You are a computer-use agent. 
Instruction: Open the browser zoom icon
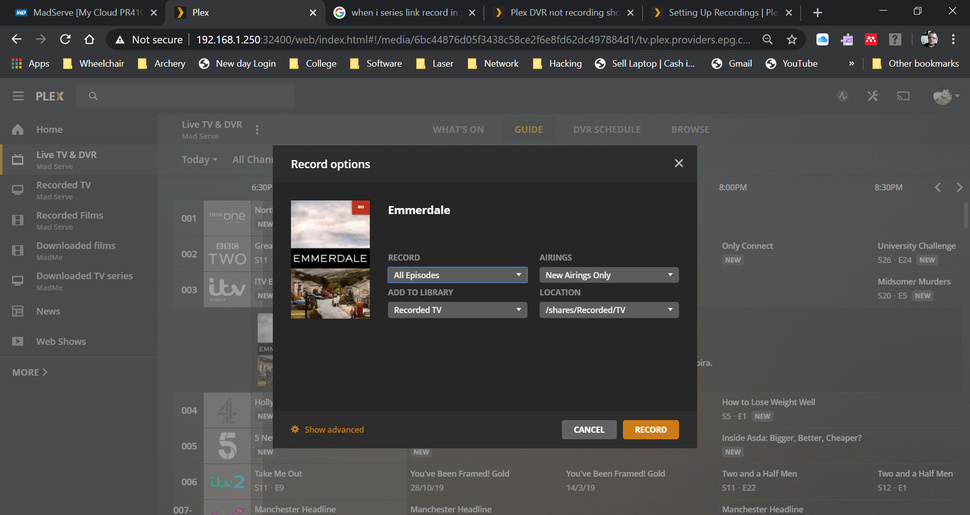coord(767,40)
